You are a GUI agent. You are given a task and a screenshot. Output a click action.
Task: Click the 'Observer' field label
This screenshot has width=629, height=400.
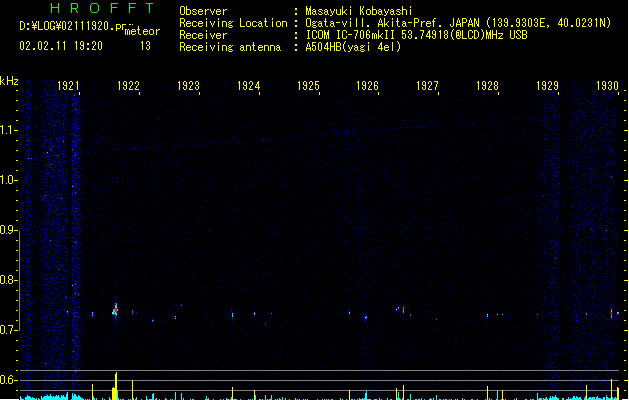[x=203, y=11]
